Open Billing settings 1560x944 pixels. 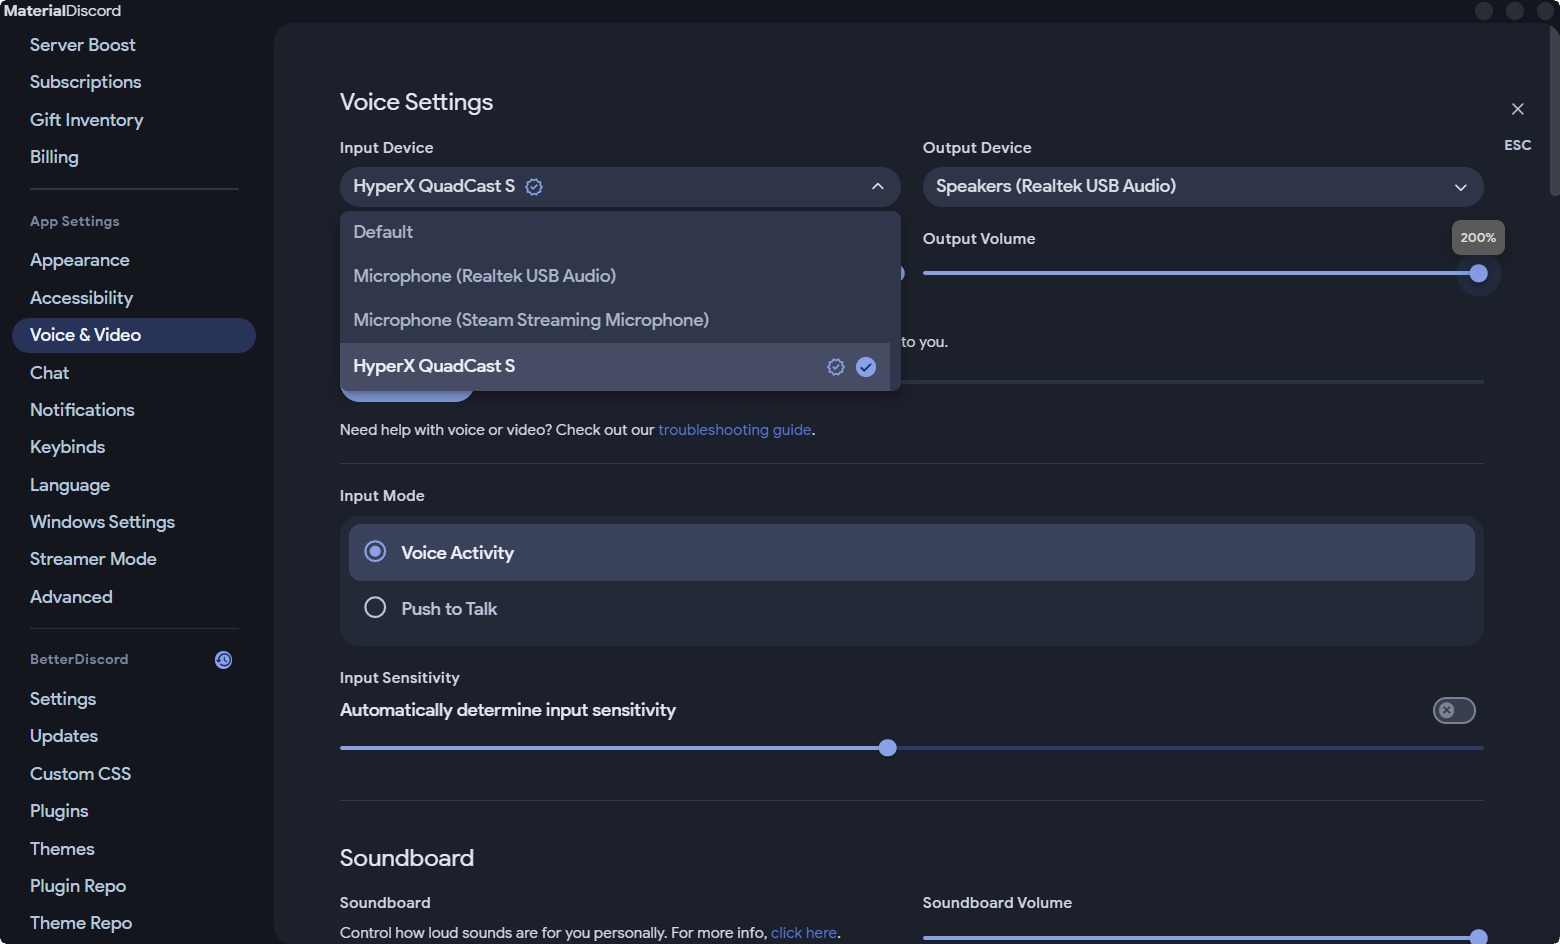[54, 157]
